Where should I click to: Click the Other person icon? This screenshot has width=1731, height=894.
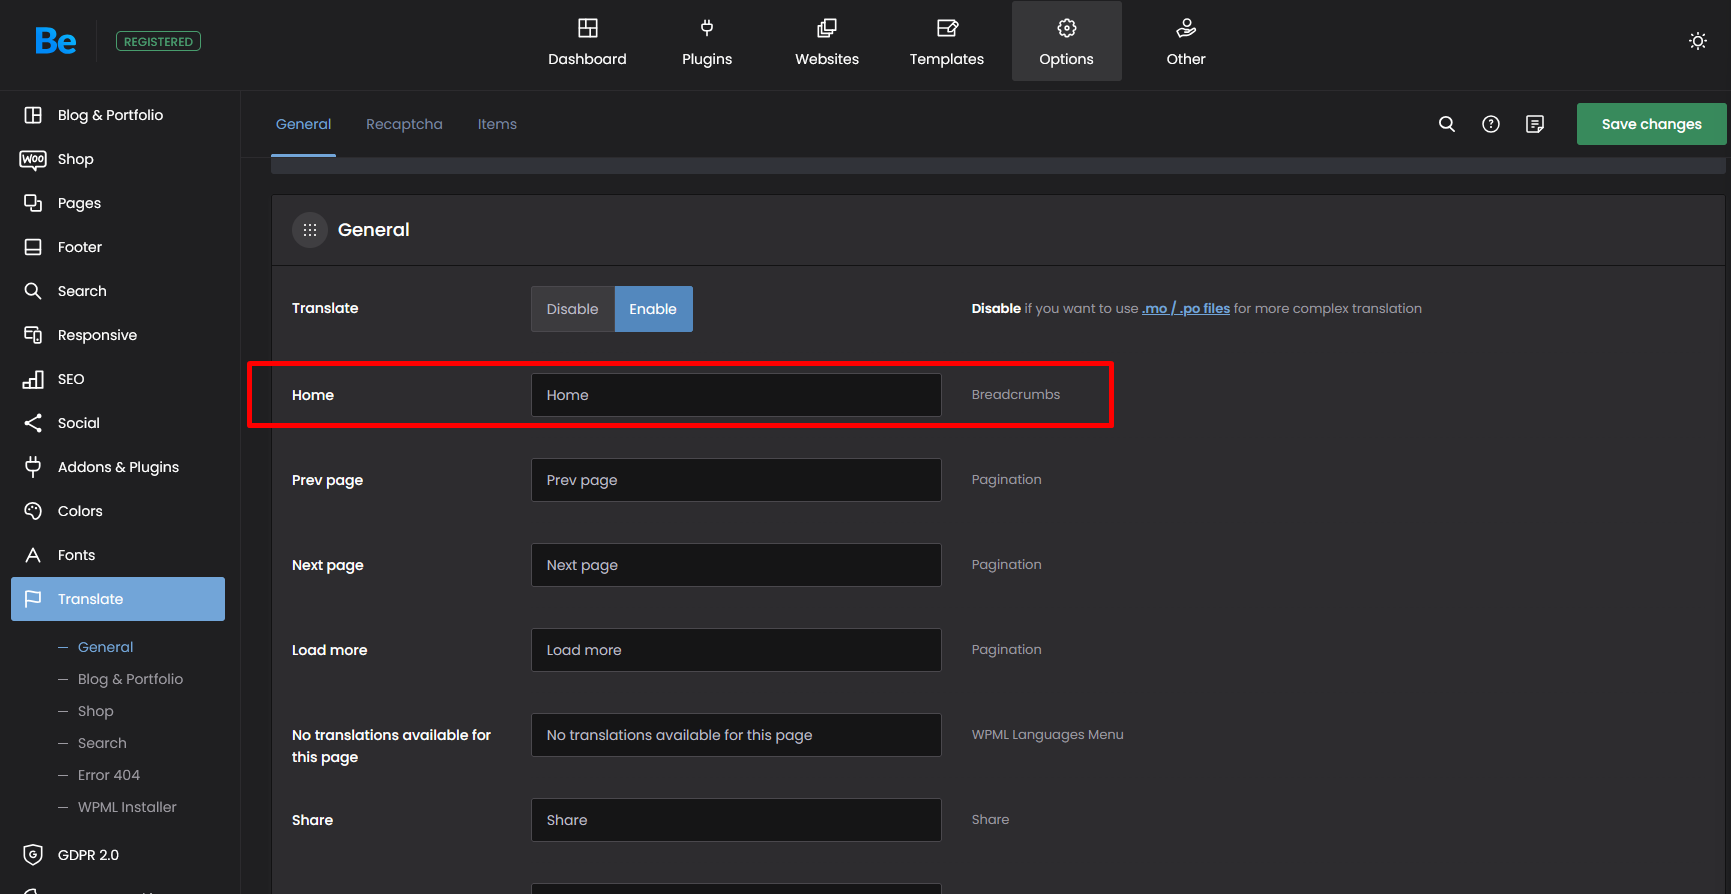(1186, 28)
